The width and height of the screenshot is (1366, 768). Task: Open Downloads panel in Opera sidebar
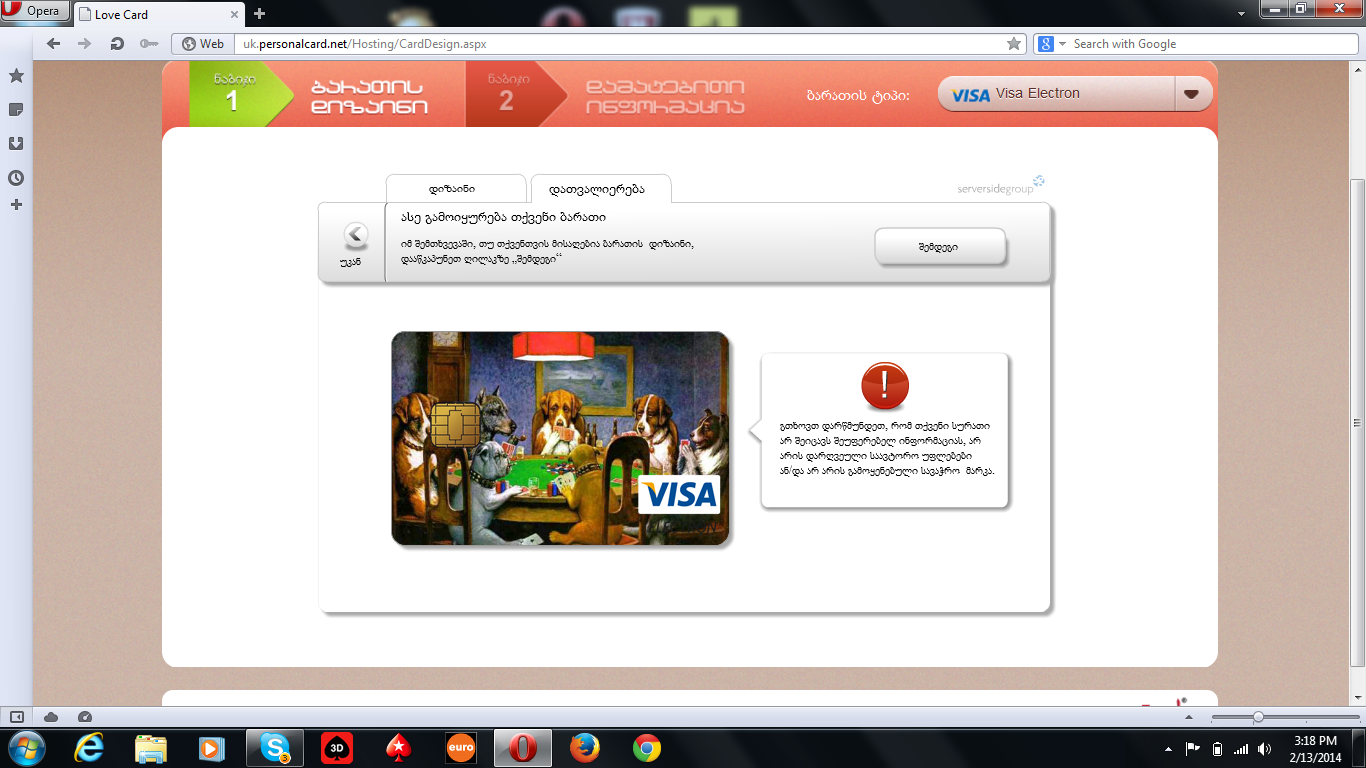[16, 144]
